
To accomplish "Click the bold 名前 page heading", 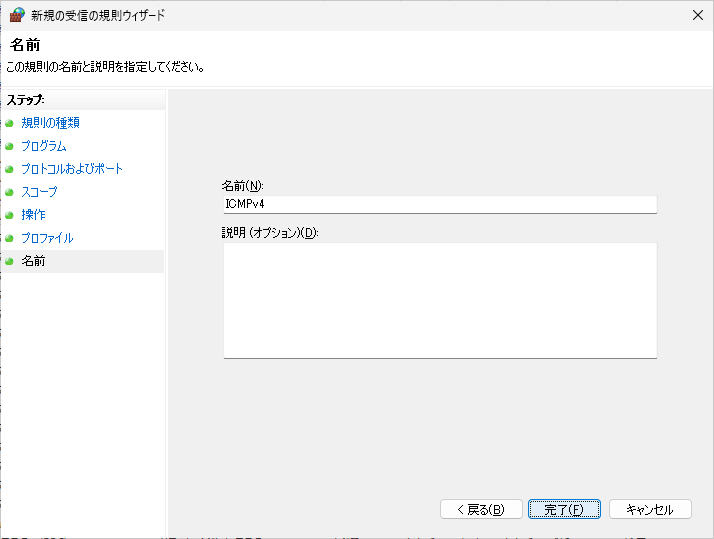I will (x=25, y=45).
